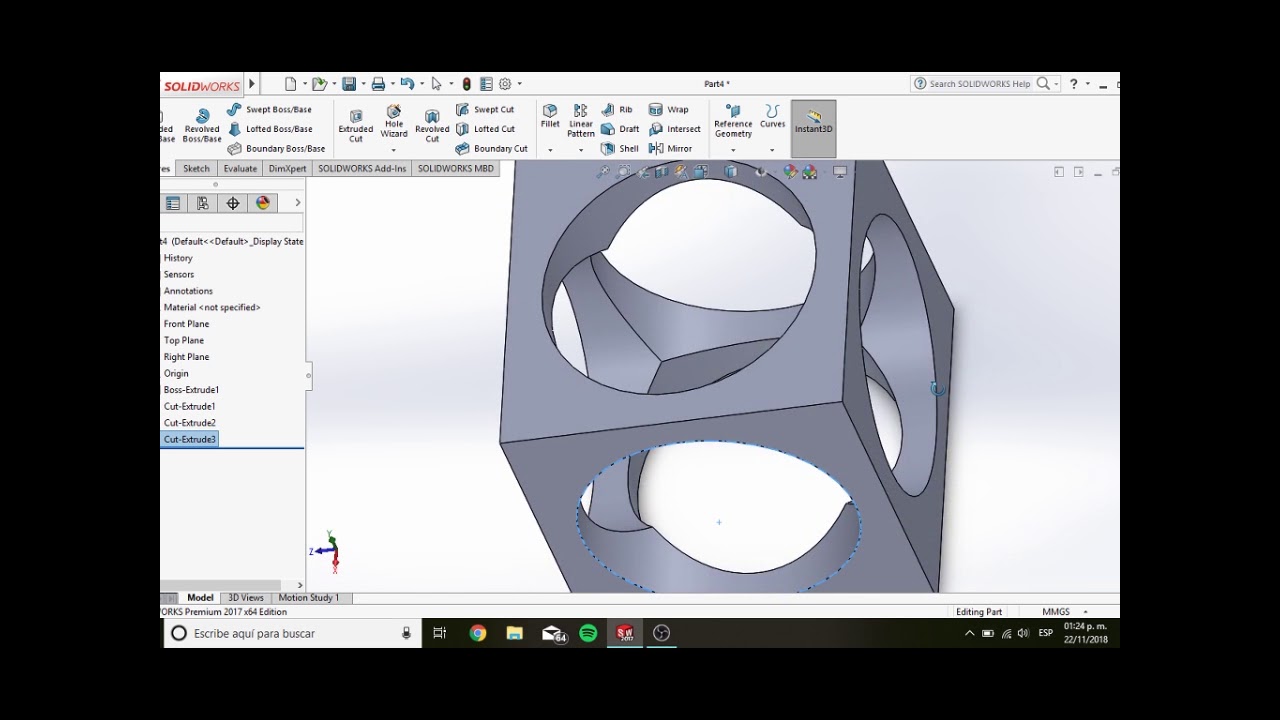Select Revolved Boss/Base tool
The height and width of the screenshot is (720, 1280).
(x=202, y=126)
